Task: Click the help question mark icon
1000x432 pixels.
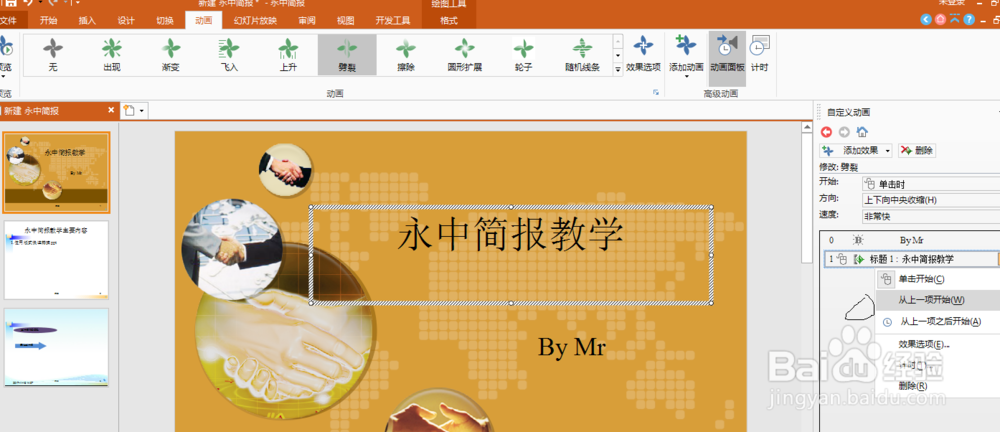Action: (969, 20)
